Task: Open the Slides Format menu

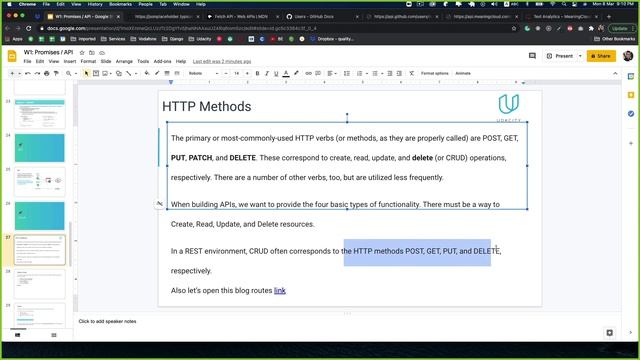Action: 88,62
